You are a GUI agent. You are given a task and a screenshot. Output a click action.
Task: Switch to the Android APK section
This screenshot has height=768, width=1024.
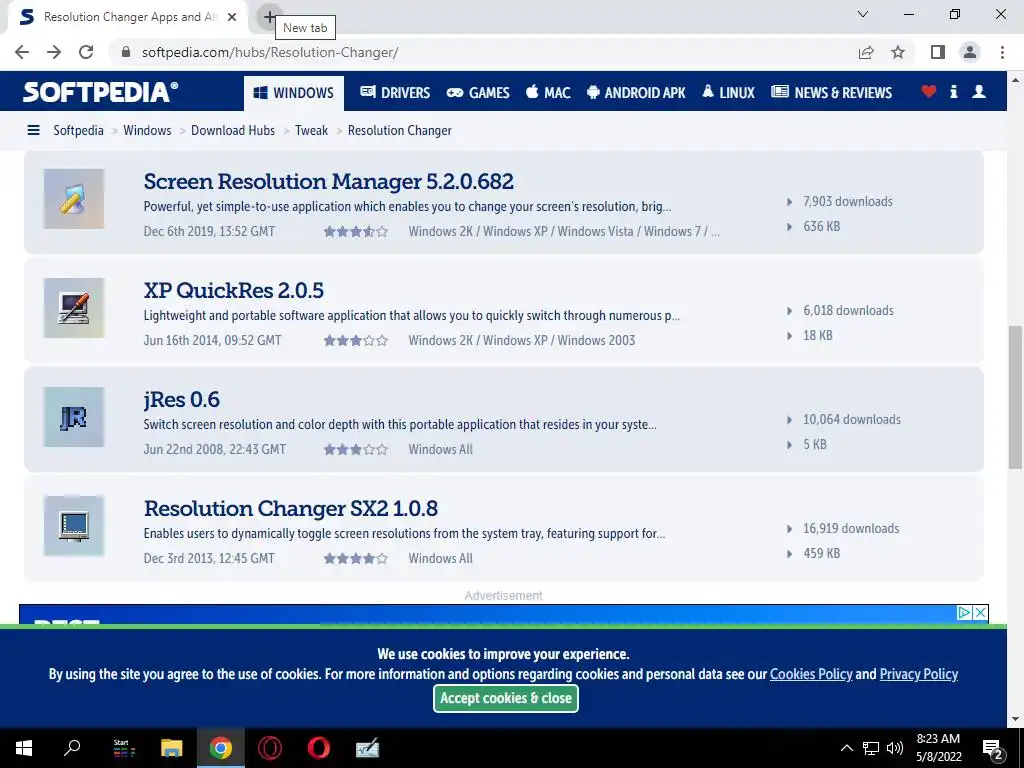point(637,93)
